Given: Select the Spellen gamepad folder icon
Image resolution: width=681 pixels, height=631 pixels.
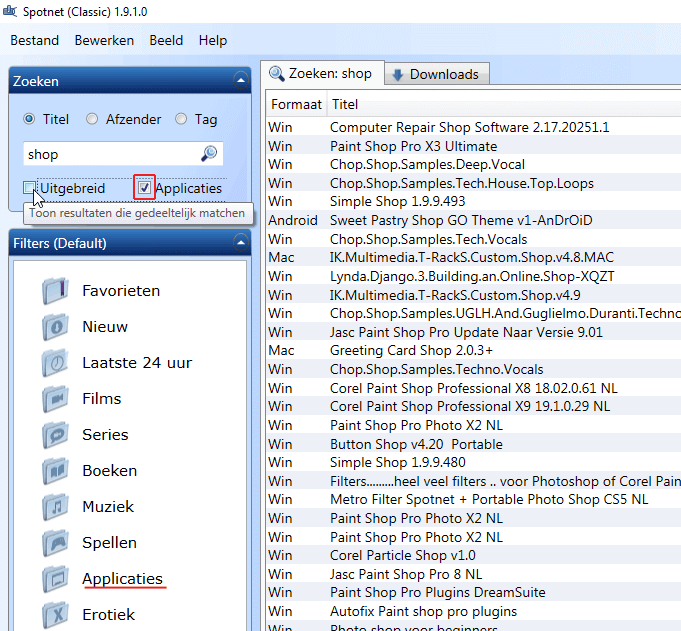Looking at the screenshot, I should coord(56,543).
